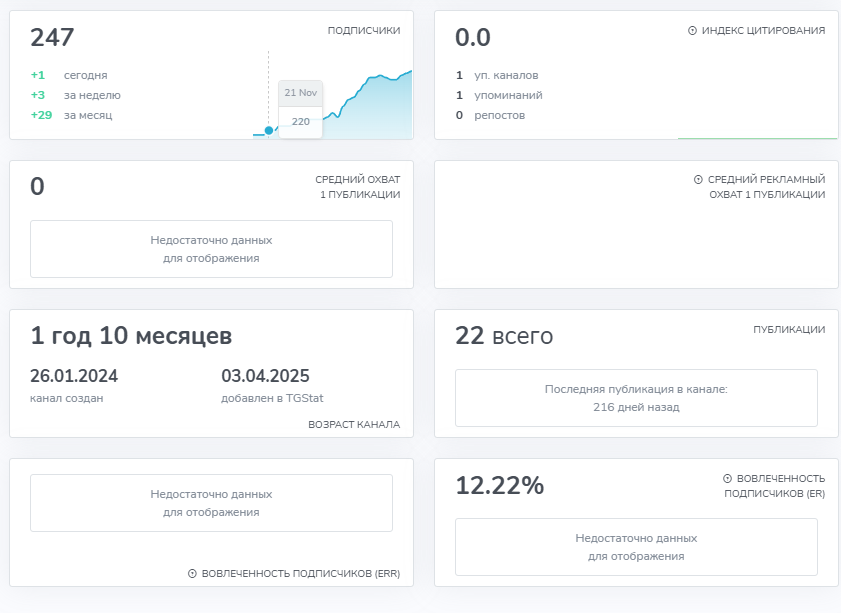Open the ПУБЛИКАЦИИ heading
Image resolution: width=841 pixels, height=613 pixels.
pos(789,329)
